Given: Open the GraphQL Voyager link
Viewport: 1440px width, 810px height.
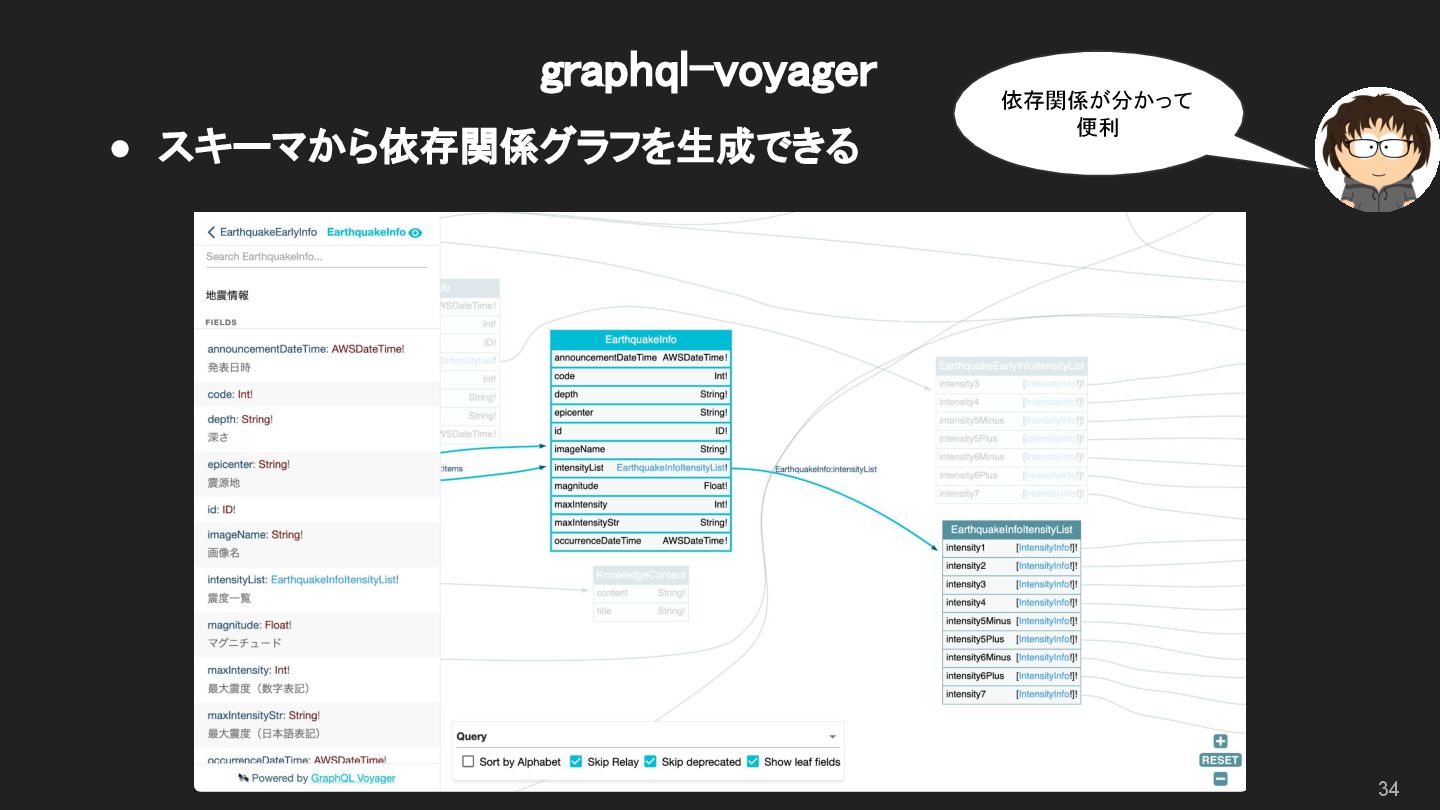Looking at the screenshot, I should (353, 778).
